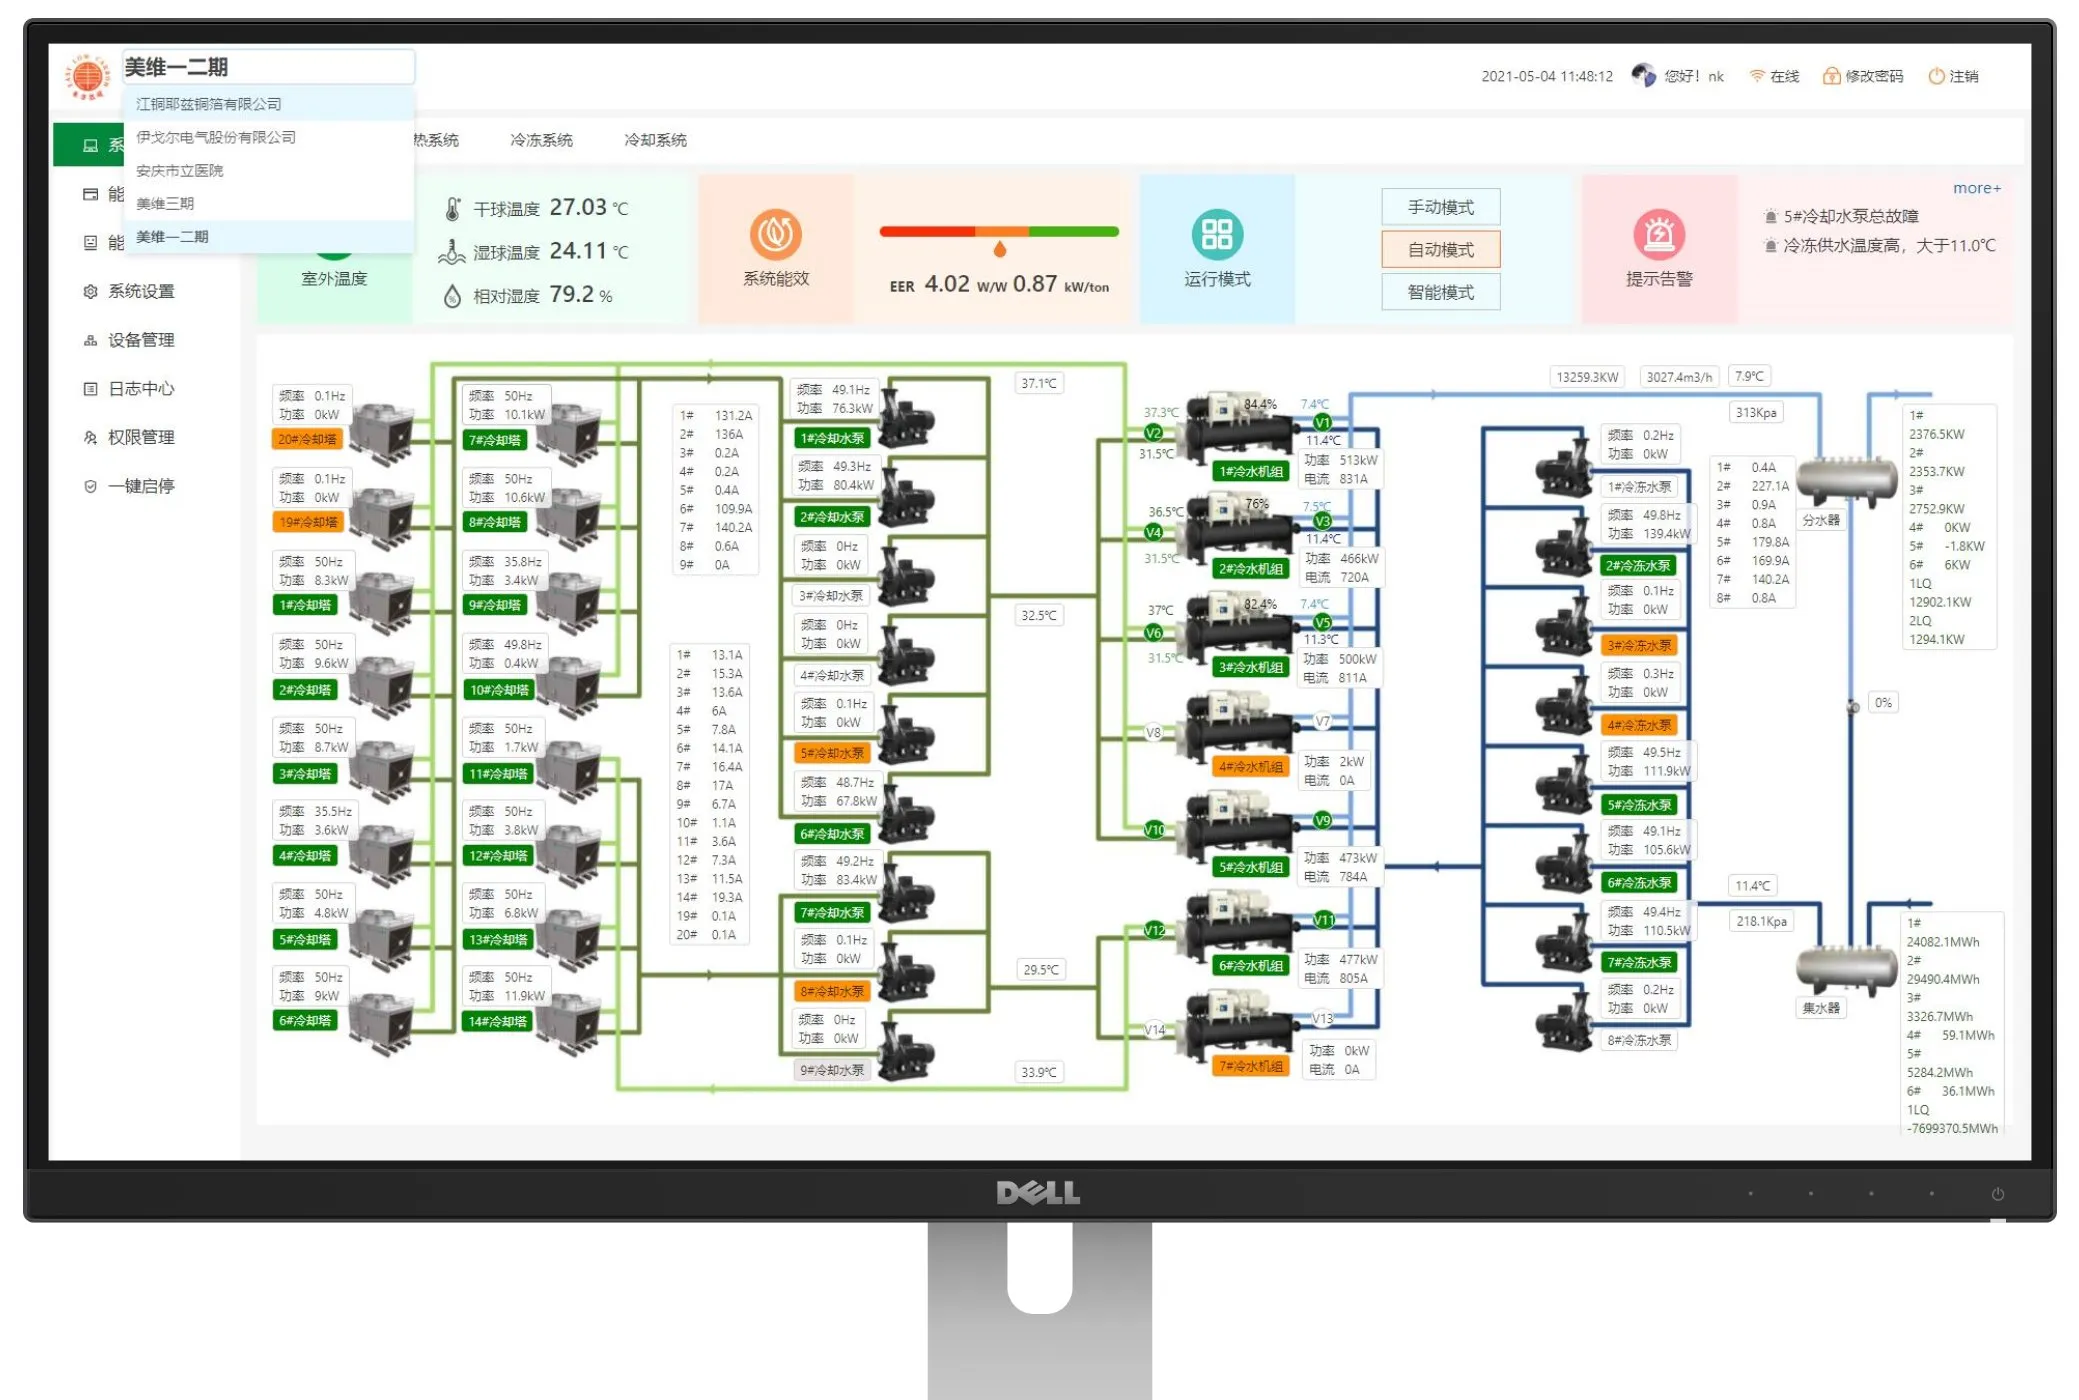Click the EER gradient indicator bar
The height and width of the screenshot is (1400, 2079).
click(x=998, y=230)
